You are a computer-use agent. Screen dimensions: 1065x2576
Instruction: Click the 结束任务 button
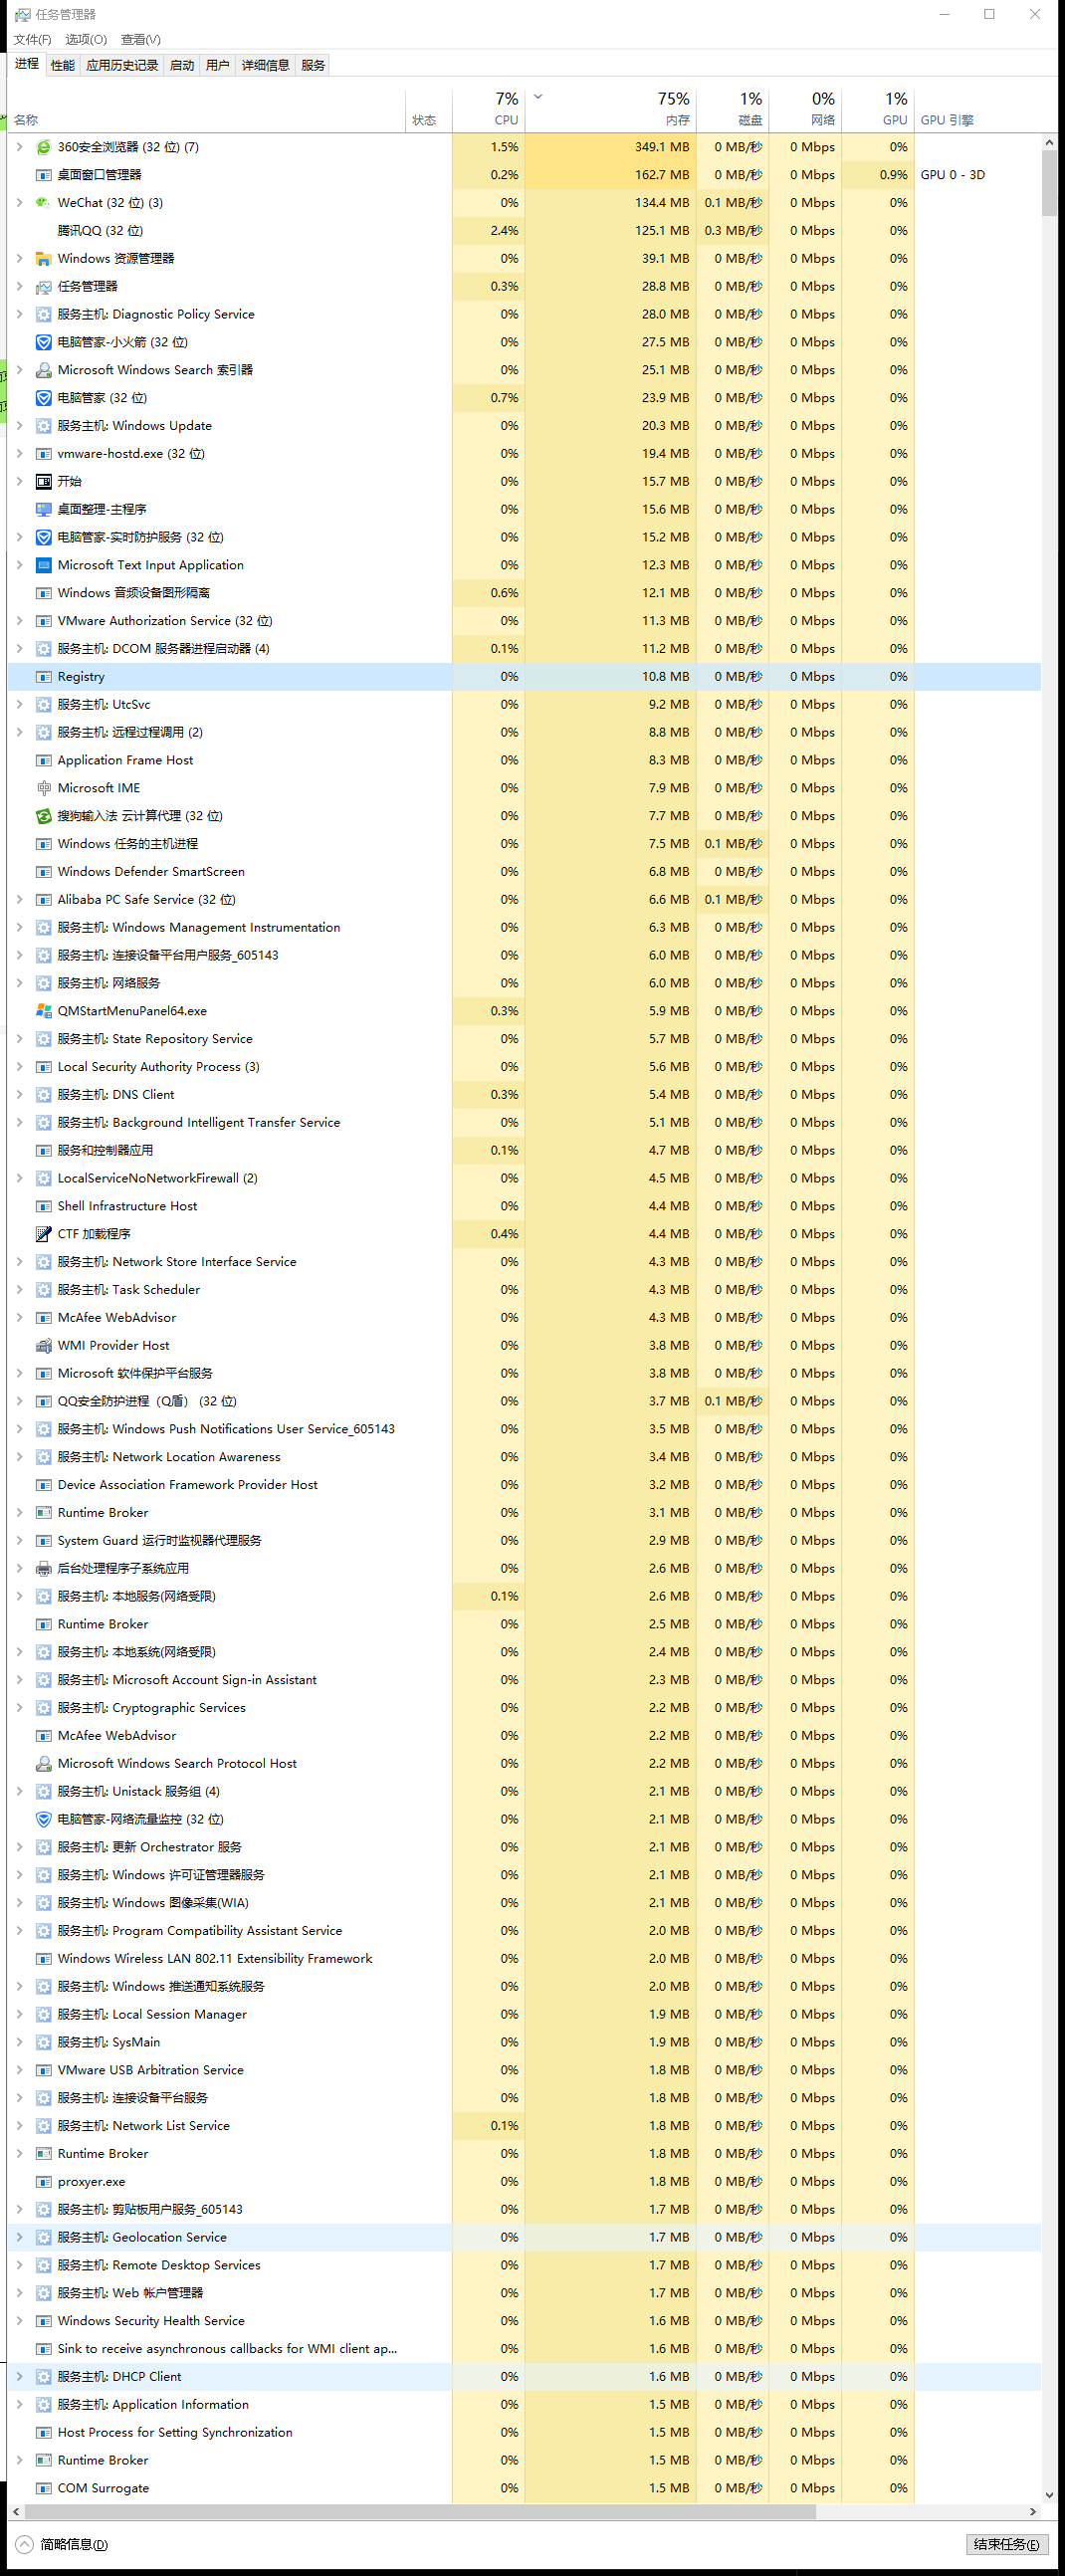click(x=1007, y=2545)
